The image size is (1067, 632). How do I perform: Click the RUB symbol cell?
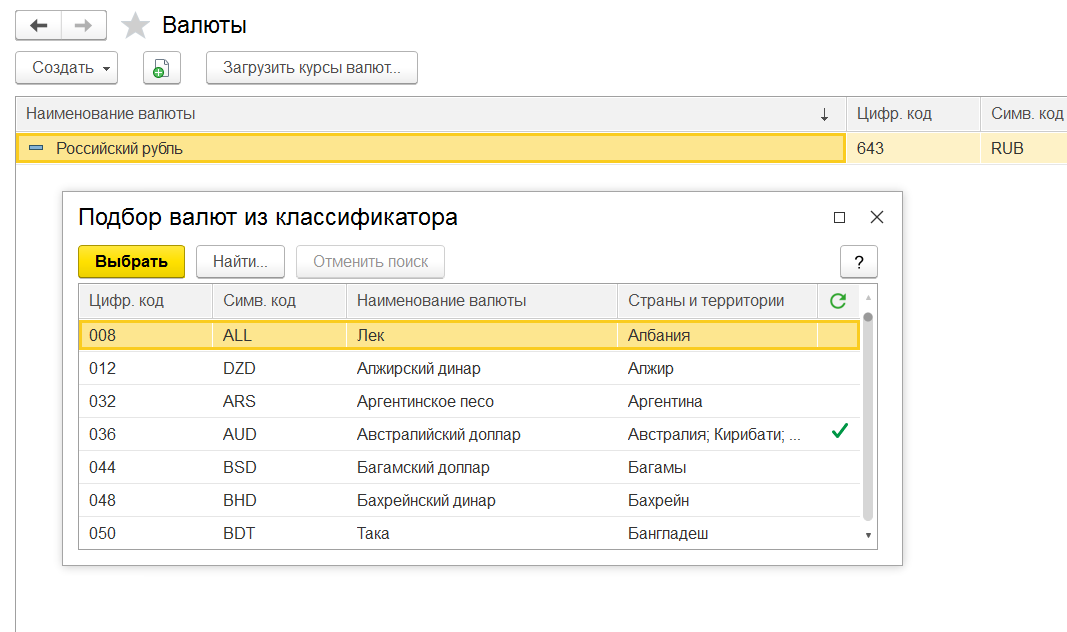coord(1024,148)
